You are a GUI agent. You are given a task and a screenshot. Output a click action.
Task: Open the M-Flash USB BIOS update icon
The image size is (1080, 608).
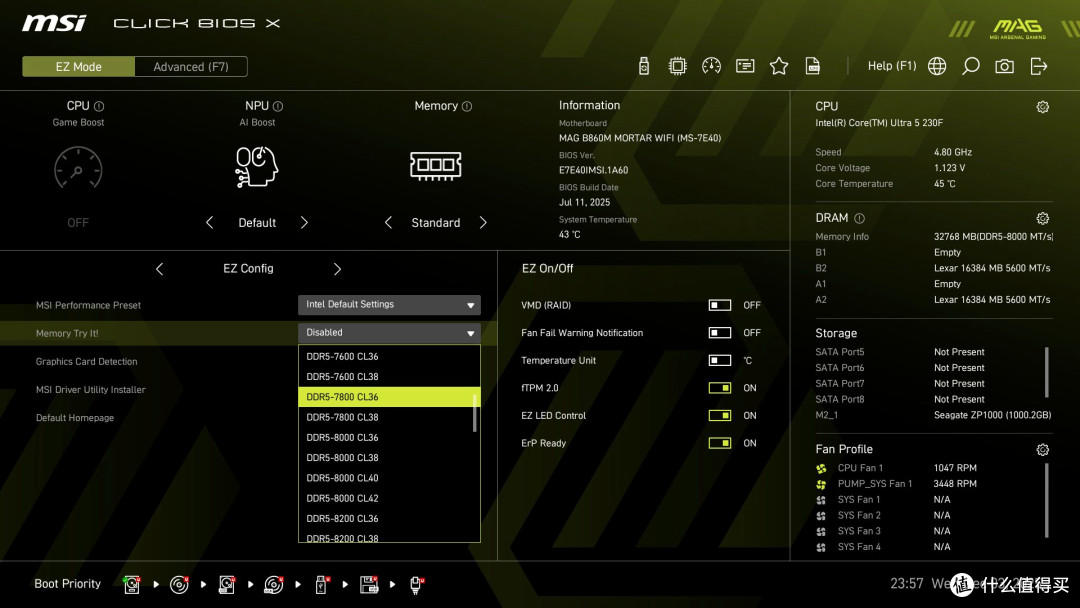pos(643,66)
